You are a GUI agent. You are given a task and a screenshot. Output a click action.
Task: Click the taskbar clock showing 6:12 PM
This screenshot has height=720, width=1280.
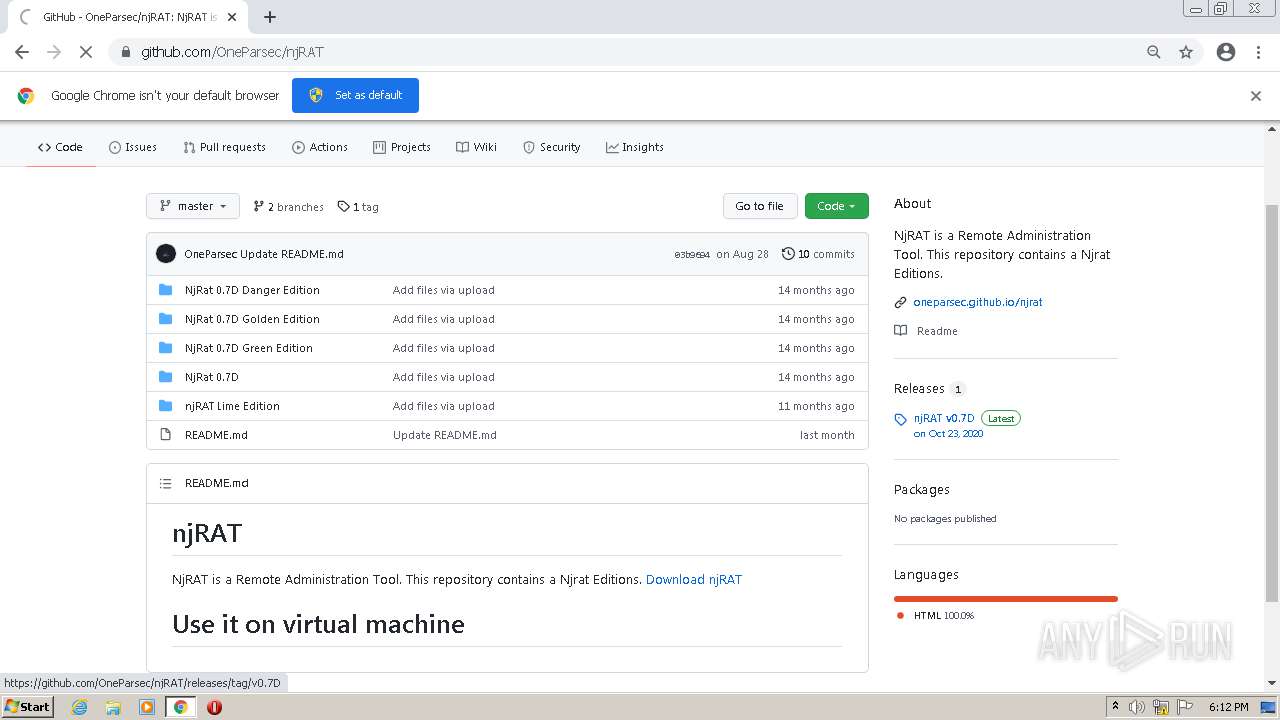1228,707
